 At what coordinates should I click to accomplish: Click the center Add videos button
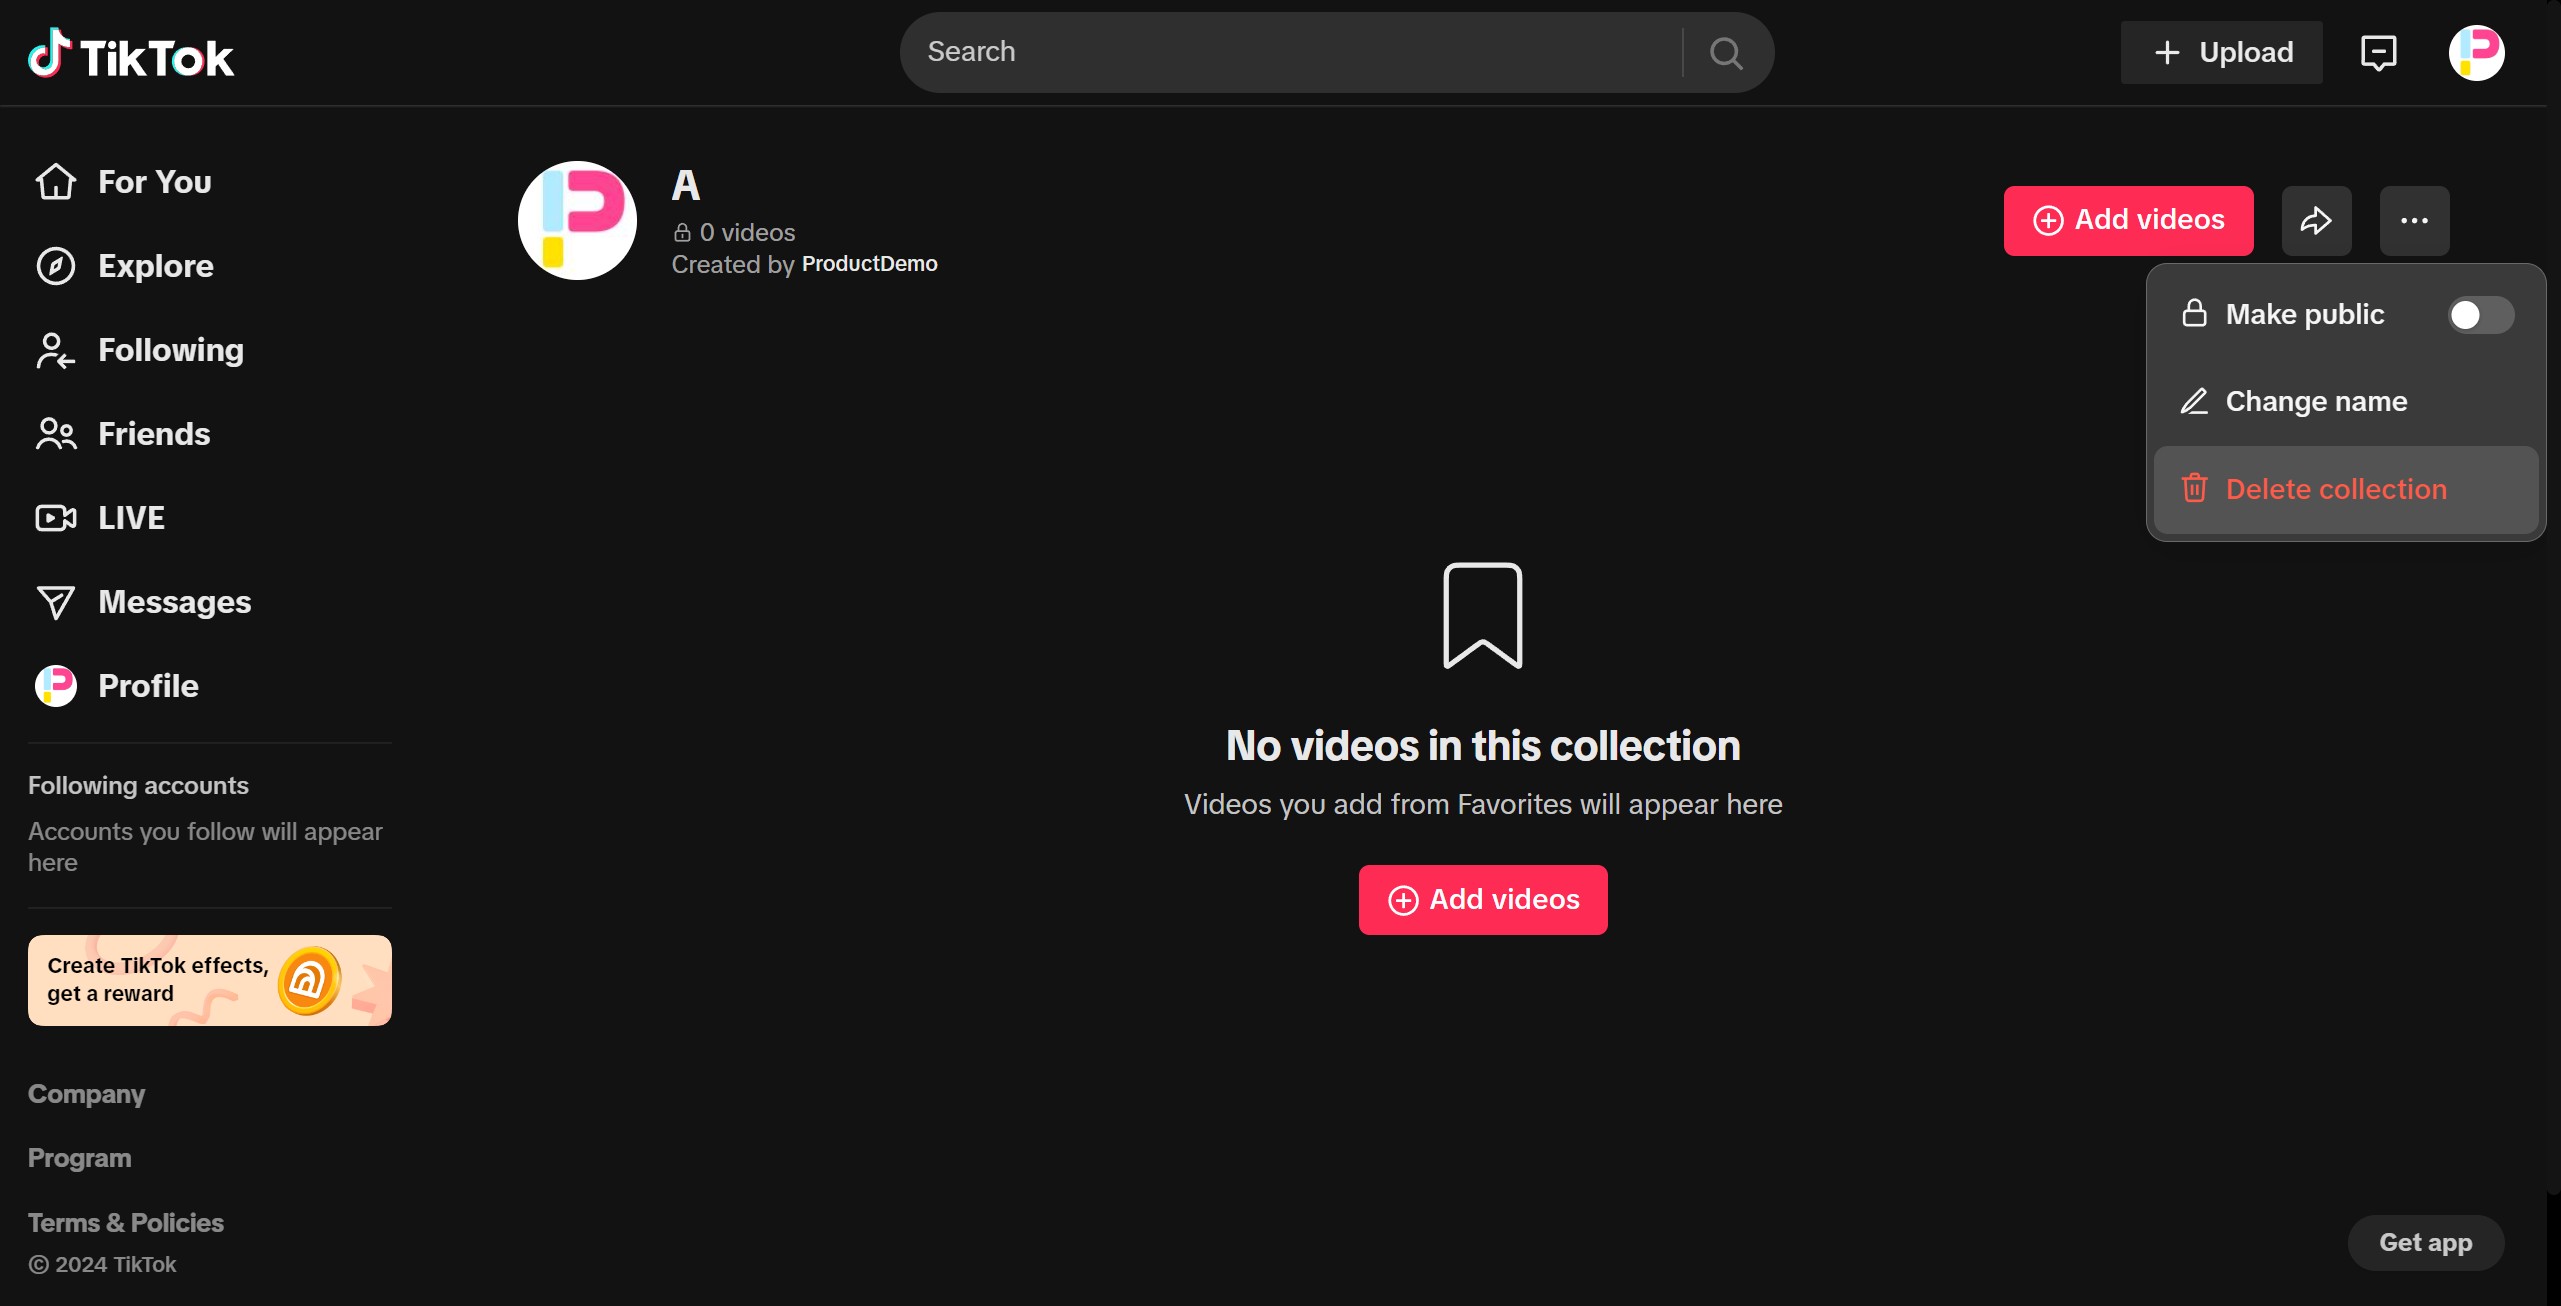point(1483,900)
